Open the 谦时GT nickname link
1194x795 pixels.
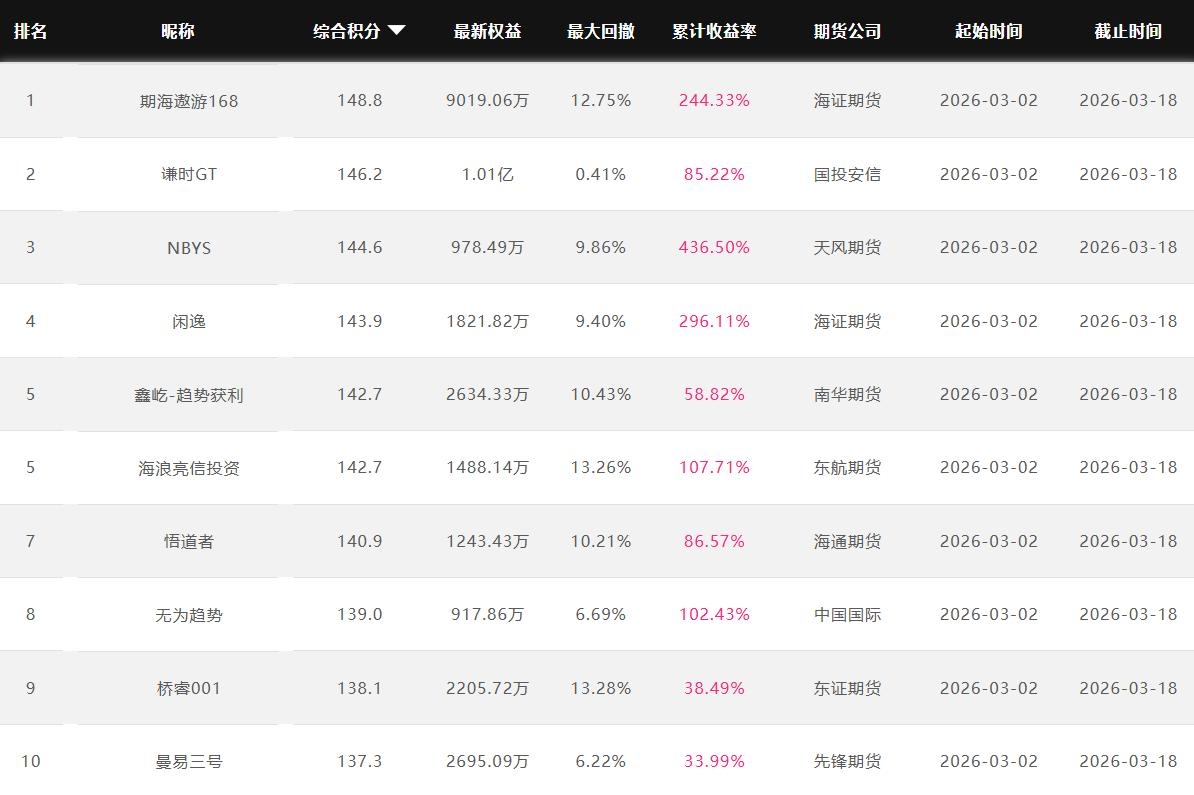[x=189, y=174]
